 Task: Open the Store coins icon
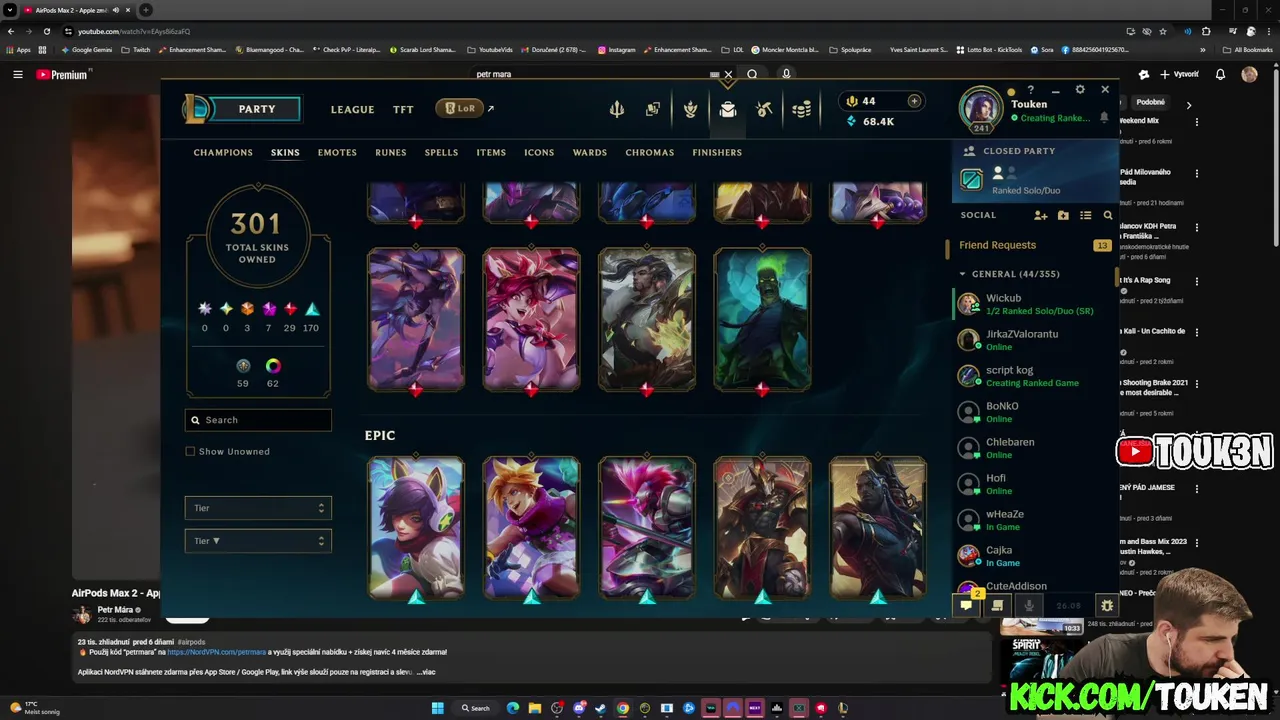[x=801, y=110]
